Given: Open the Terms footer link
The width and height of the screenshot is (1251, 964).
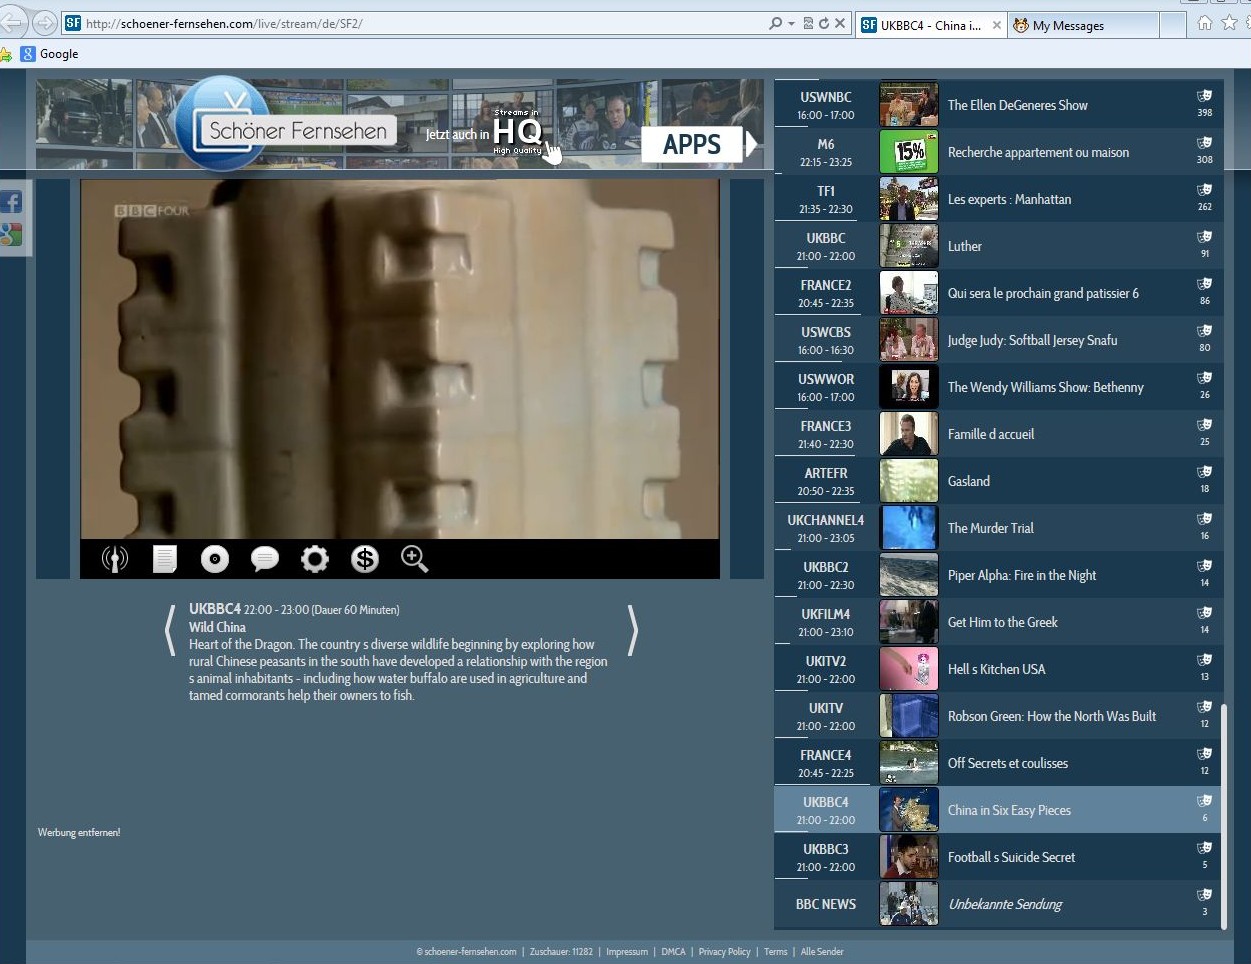Looking at the screenshot, I should (776, 951).
